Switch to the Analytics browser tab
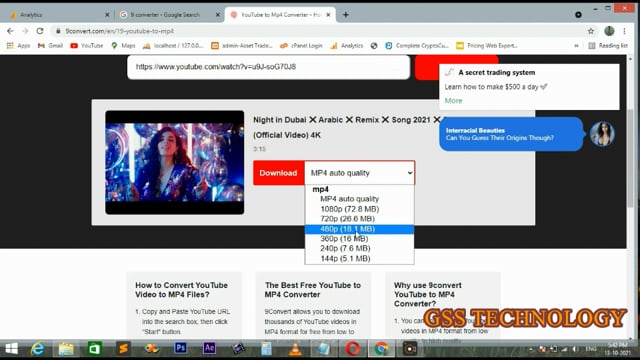Viewport: 640px width, 360px height. 57,15
